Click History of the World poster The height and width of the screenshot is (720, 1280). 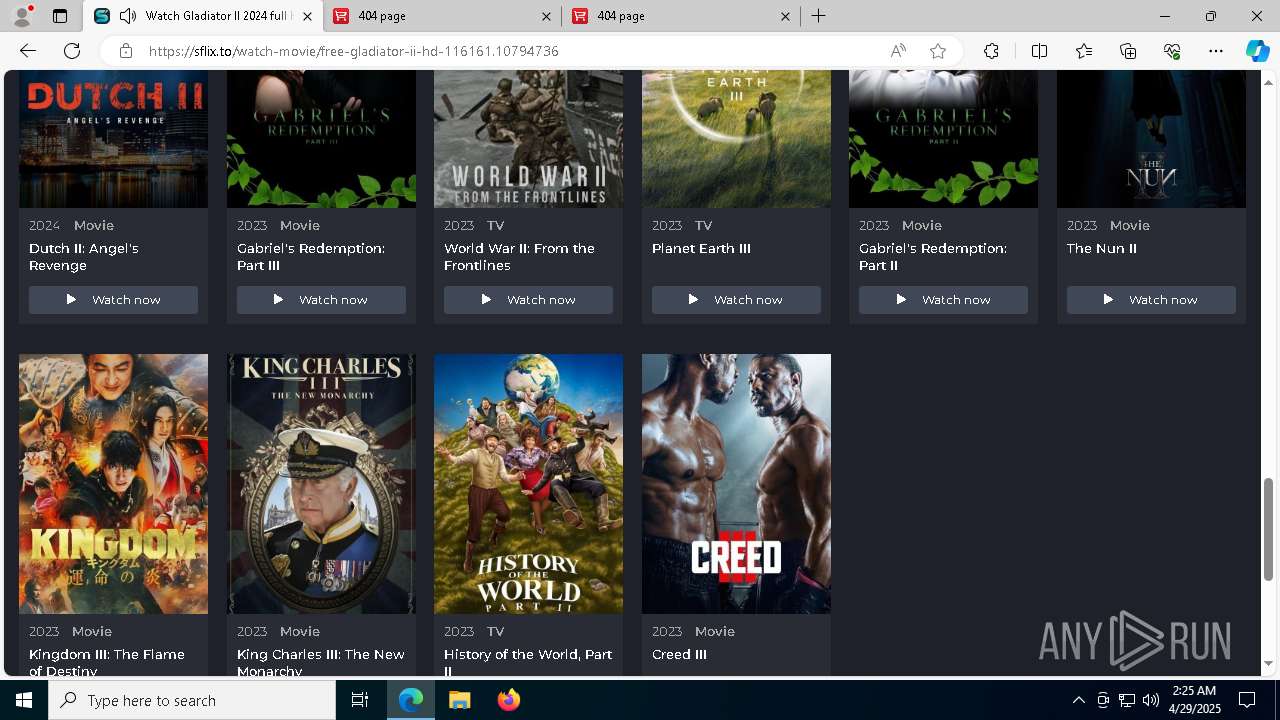click(x=528, y=484)
